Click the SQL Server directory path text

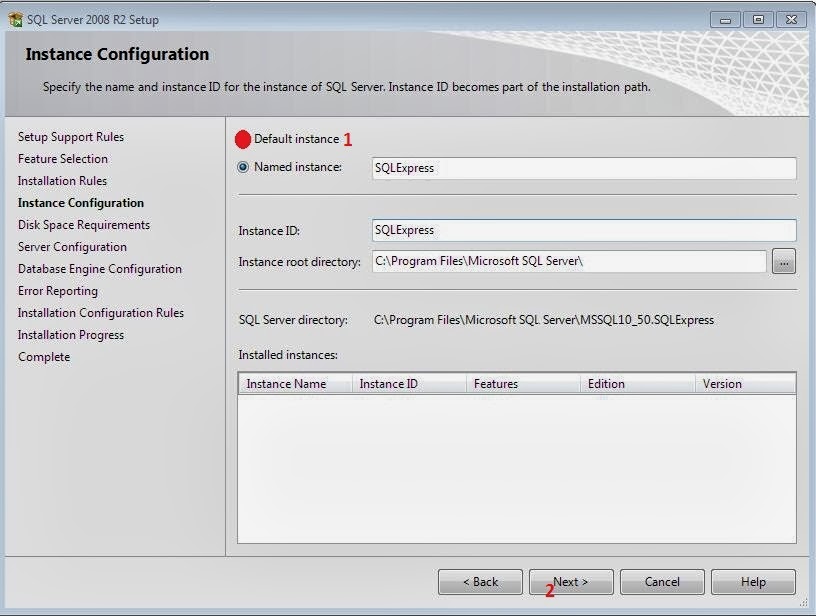[544, 320]
